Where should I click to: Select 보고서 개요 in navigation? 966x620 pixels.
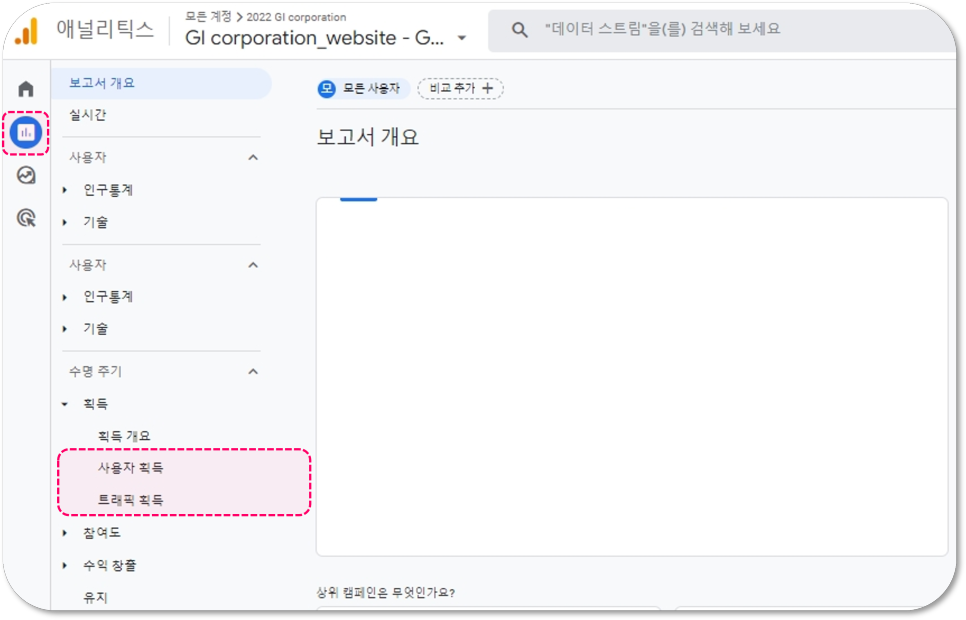[161, 83]
